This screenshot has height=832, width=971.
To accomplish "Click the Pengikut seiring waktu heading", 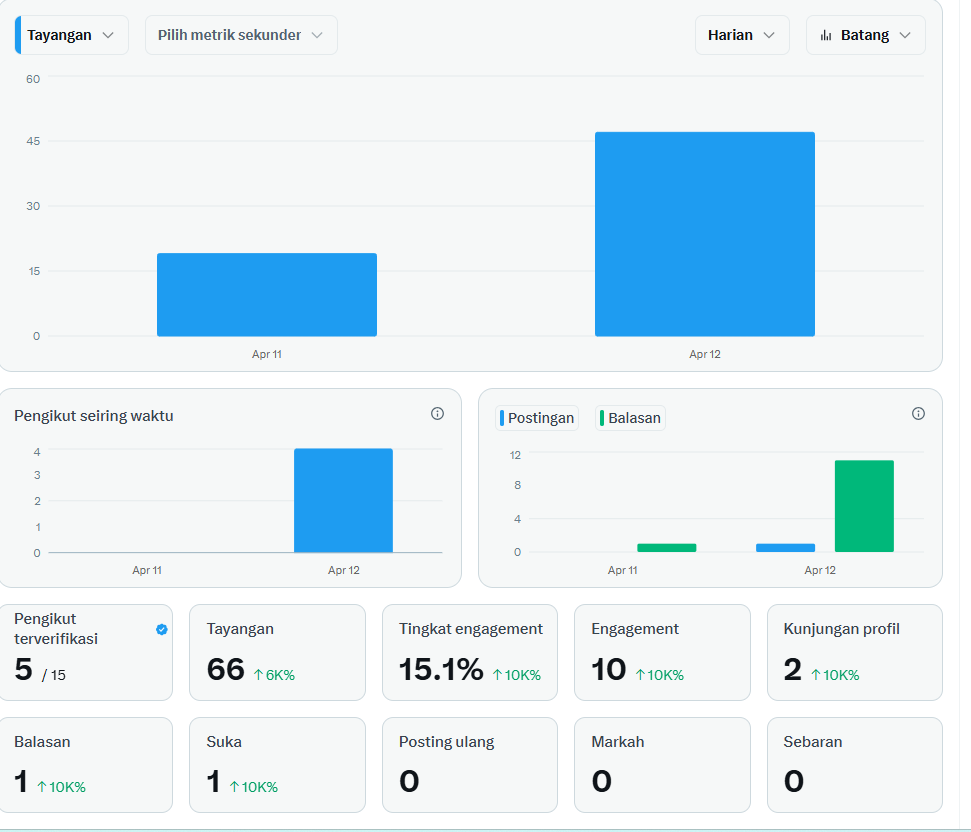I will [x=94, y=415].
